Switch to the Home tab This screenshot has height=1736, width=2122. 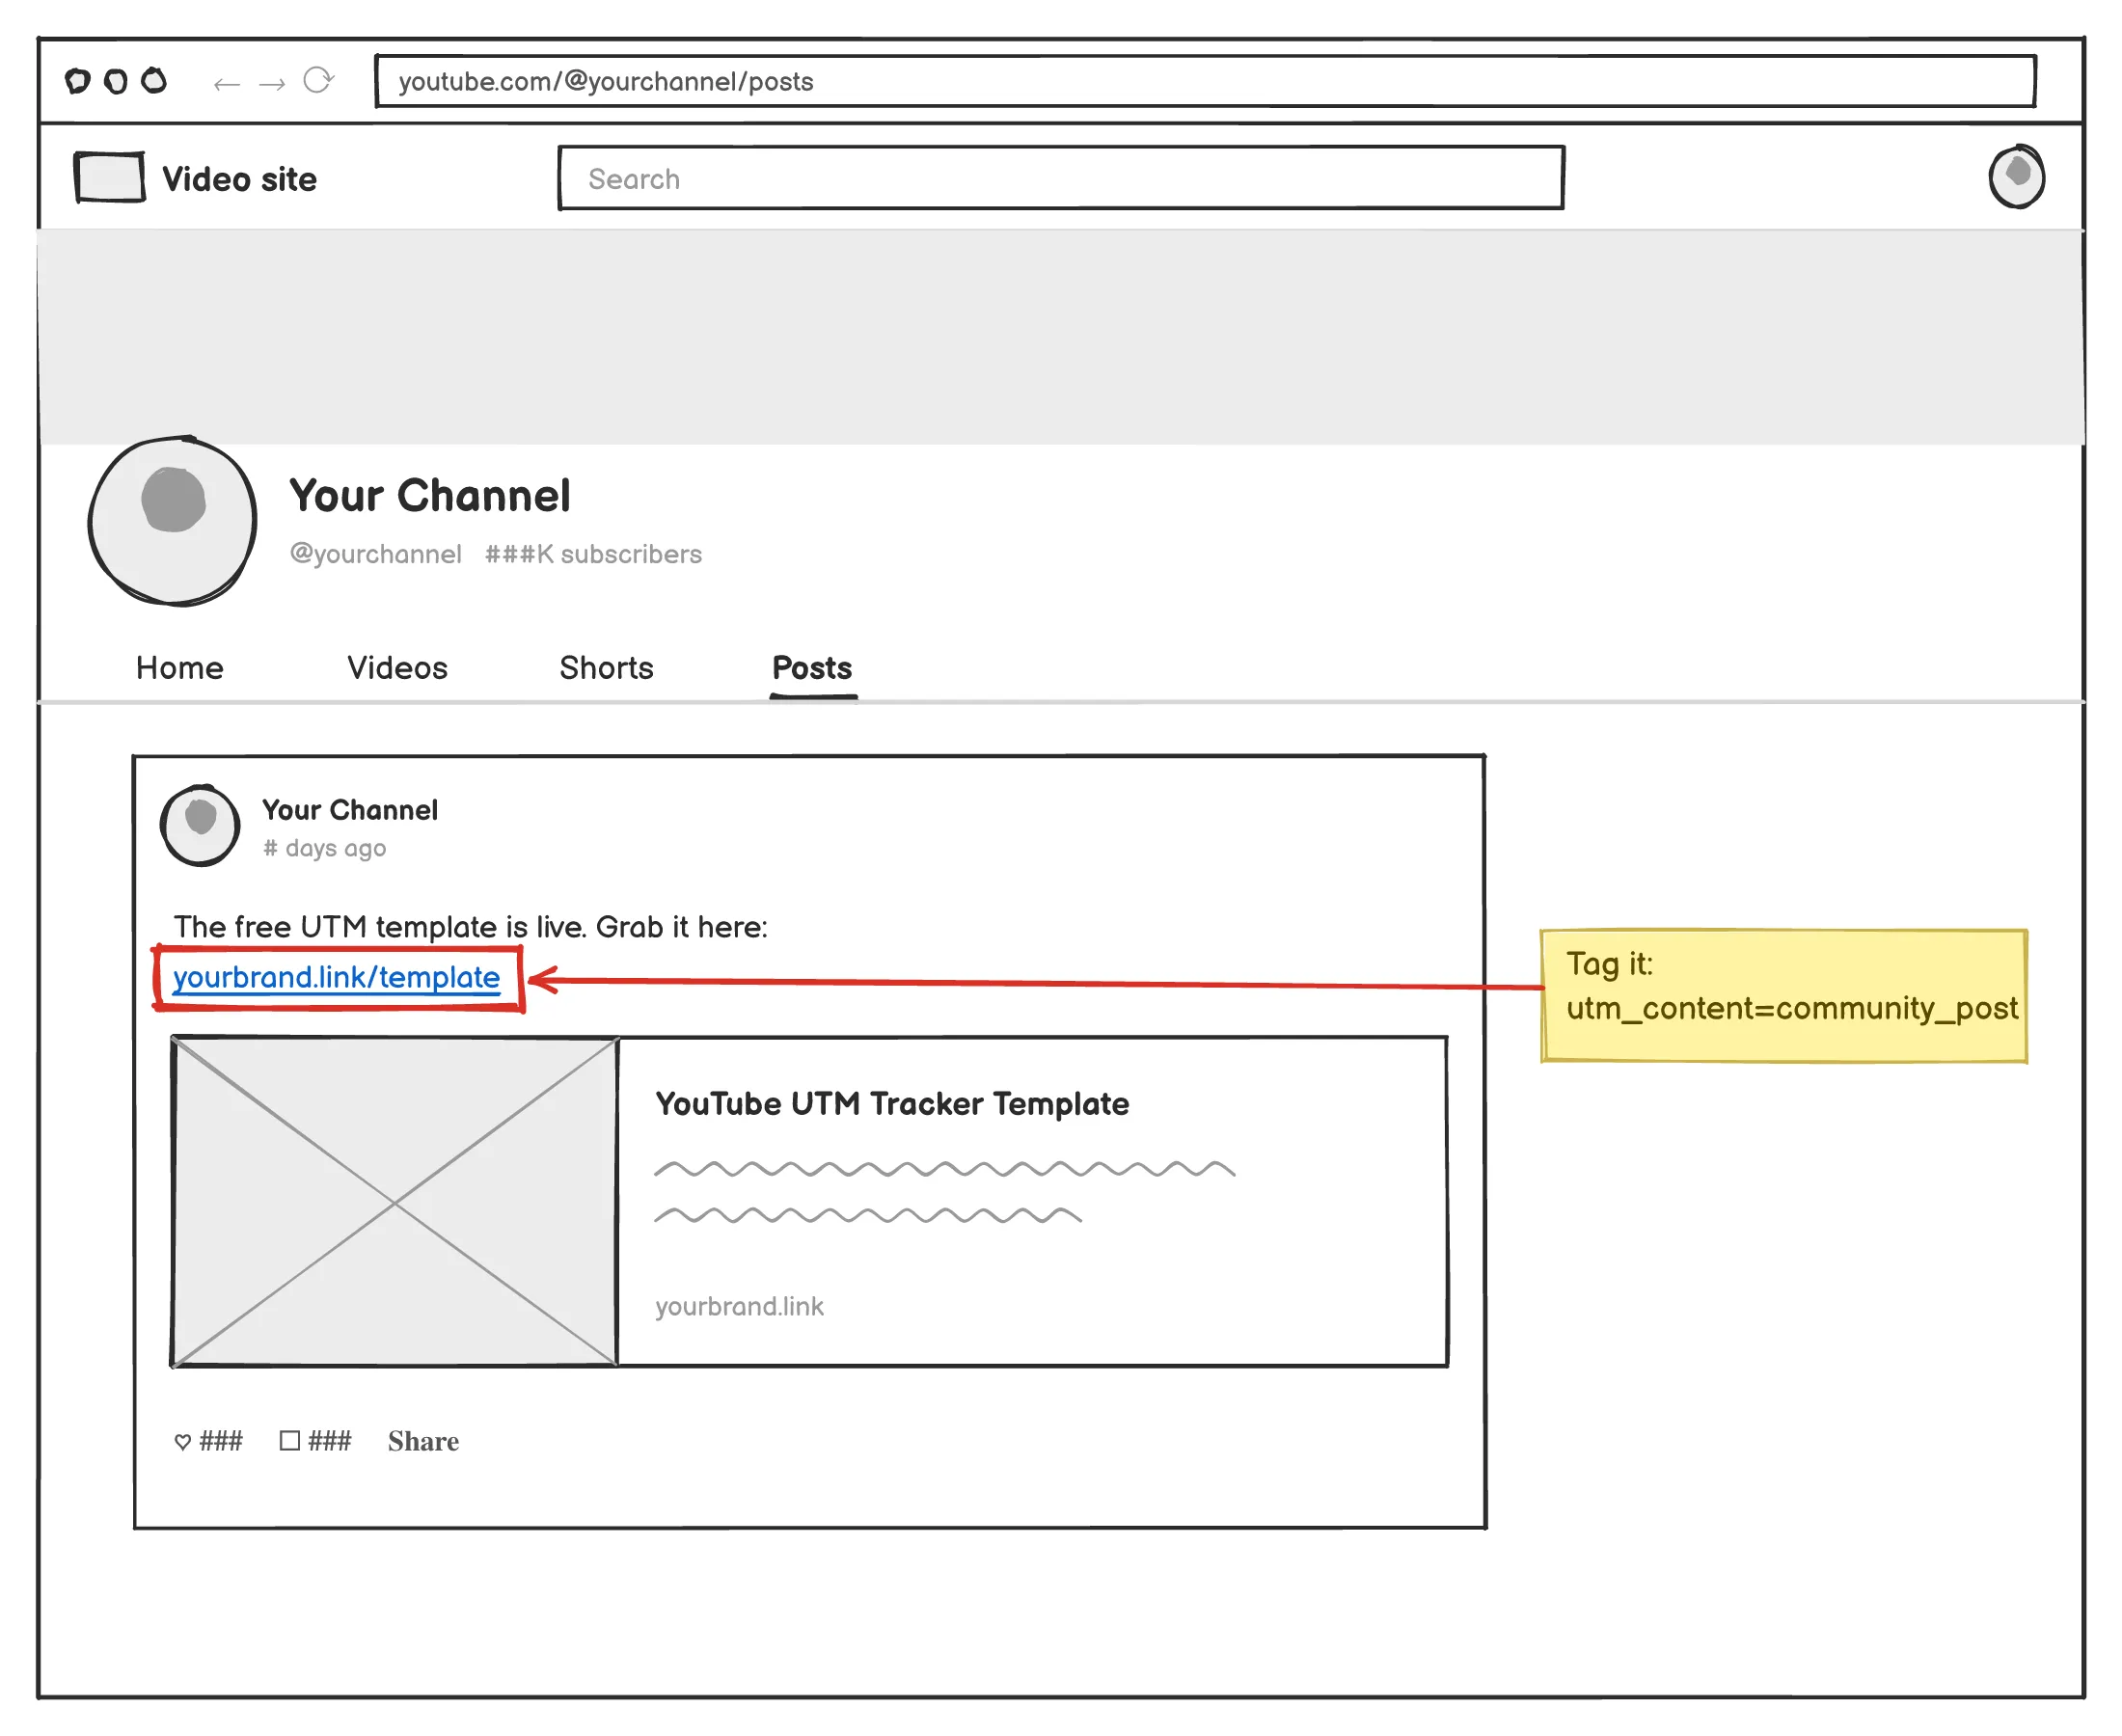(x=180, y=668)
